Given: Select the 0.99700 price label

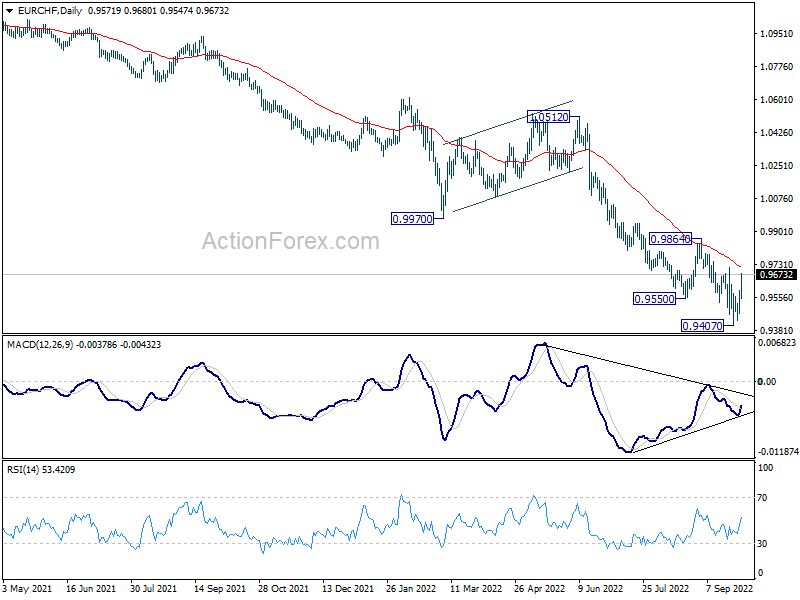Looking at the screenshot, I should pos(412,219).
